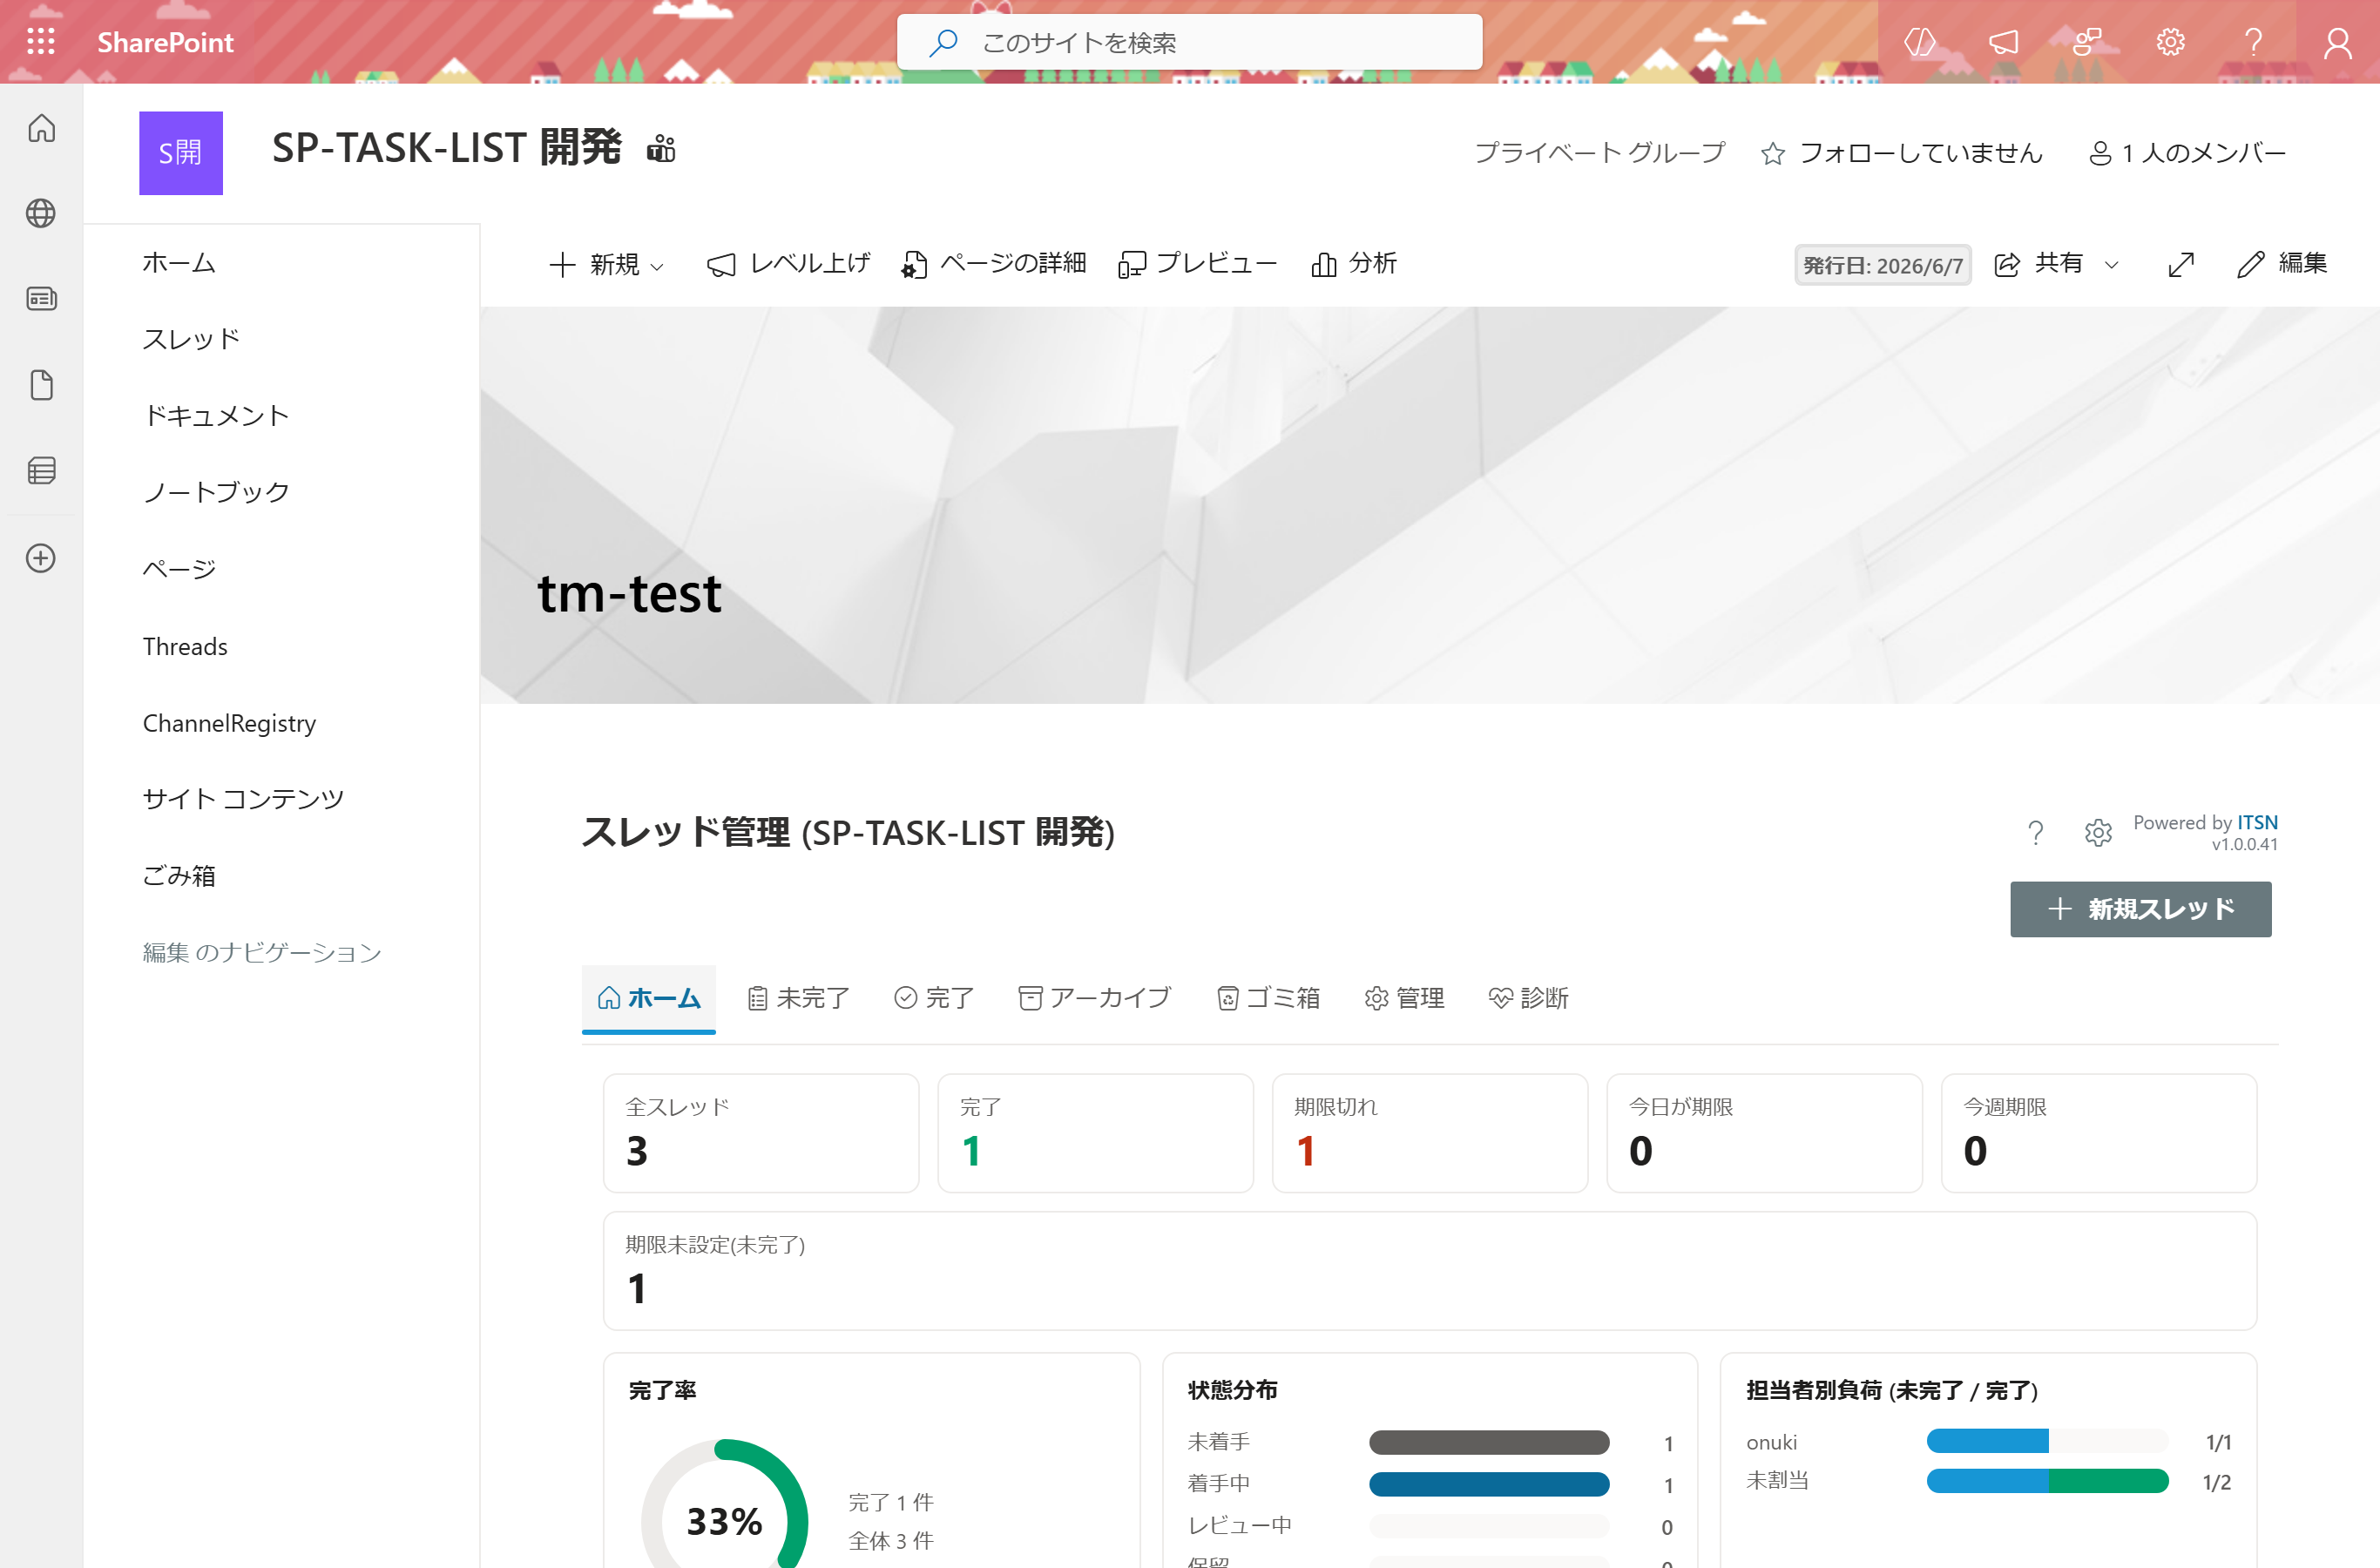Viewport: 2380px width, 1568px height.
Task: Click プレビュー preview button
Action: [1197, 264]
